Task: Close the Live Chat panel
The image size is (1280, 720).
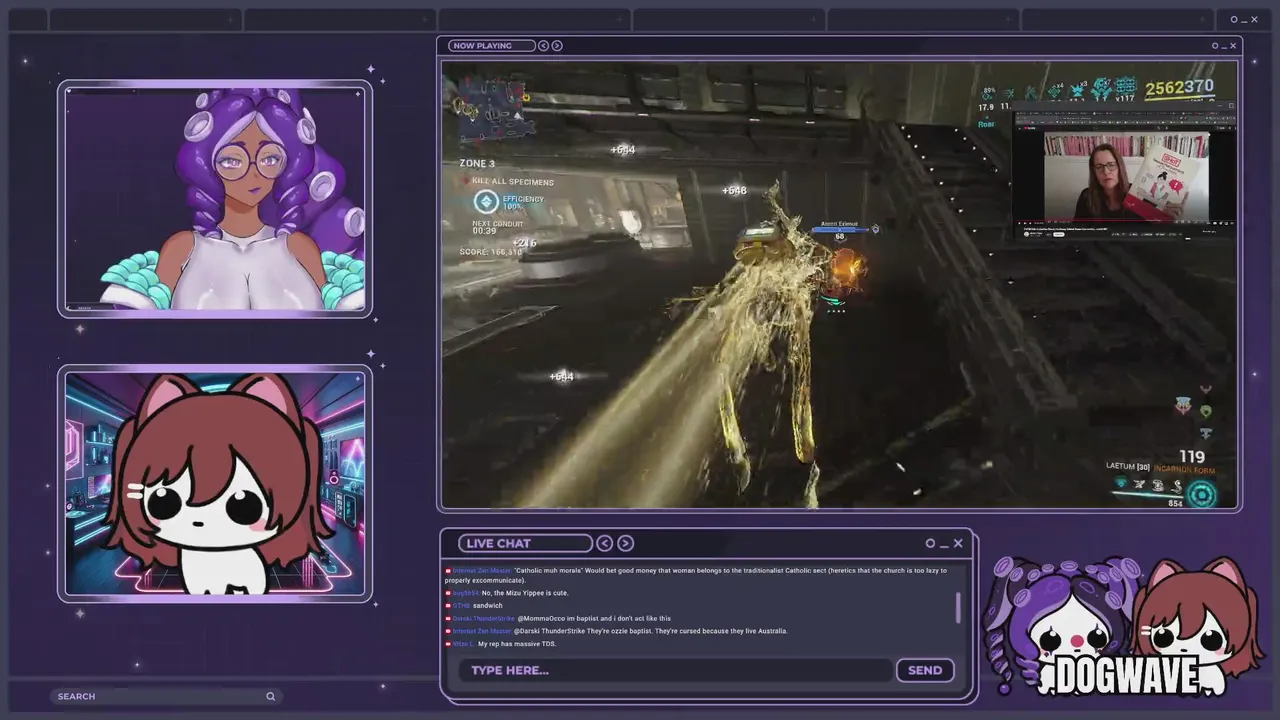Action: point(958,543)
